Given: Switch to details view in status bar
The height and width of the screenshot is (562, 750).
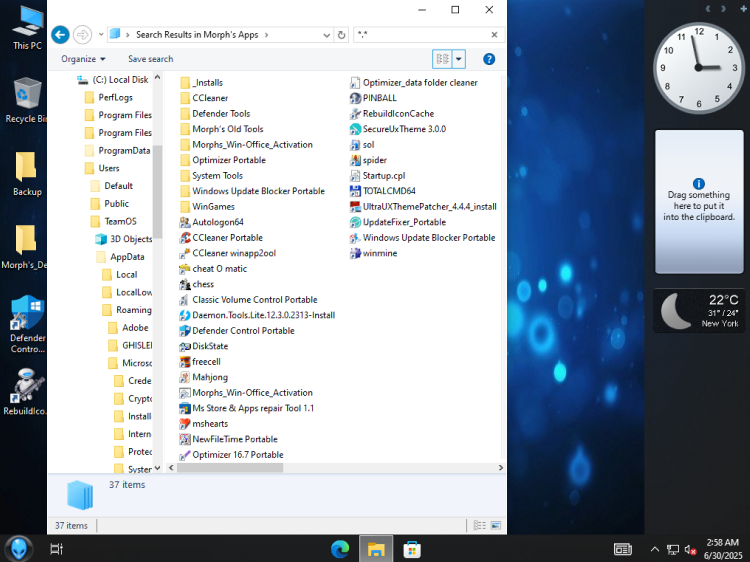Looking at the screenshot, I should point(479,526).
